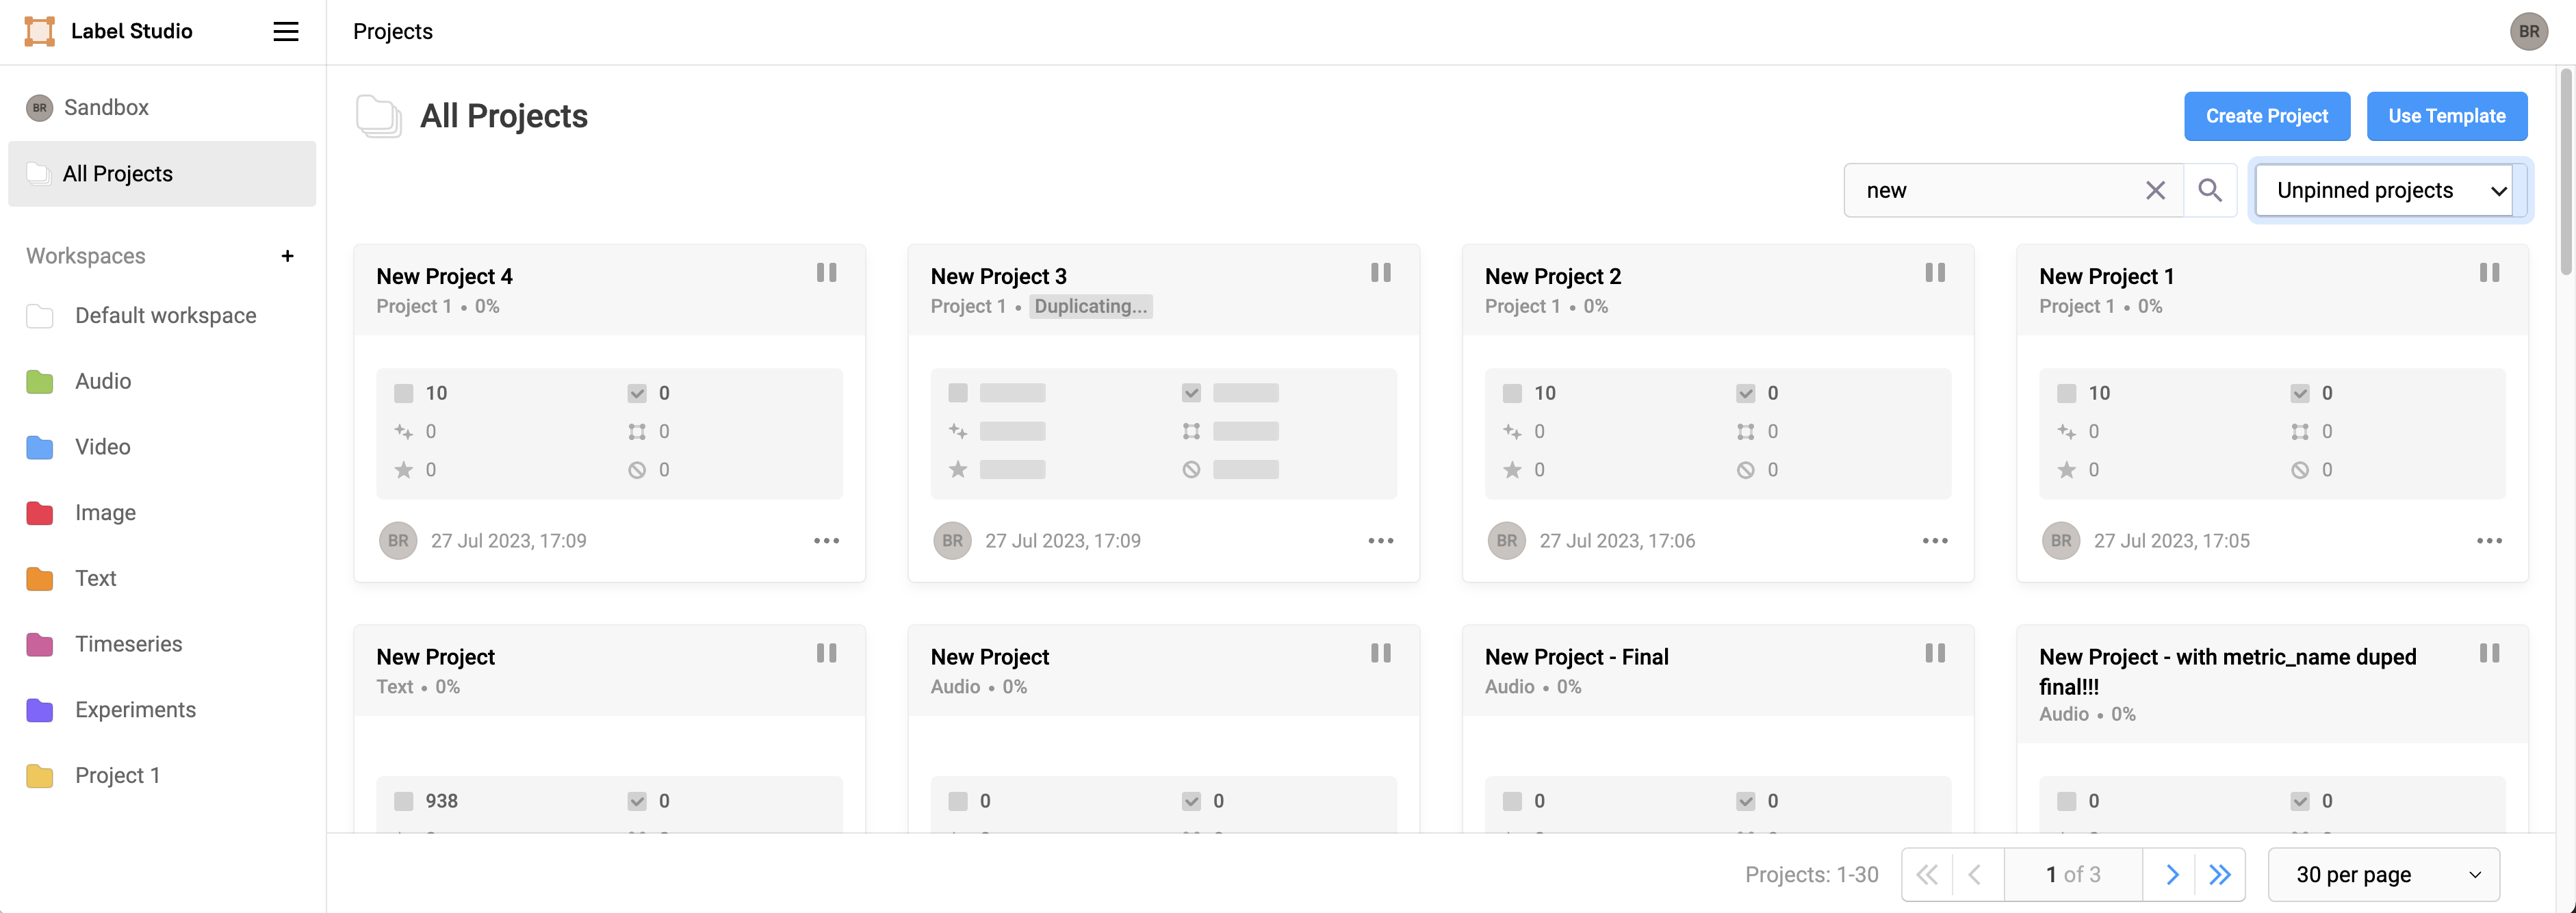This screenshot has height=913, width=2576.
Task: Toggle the pause icon on New Project - Final
Action: click(1935, 653)
